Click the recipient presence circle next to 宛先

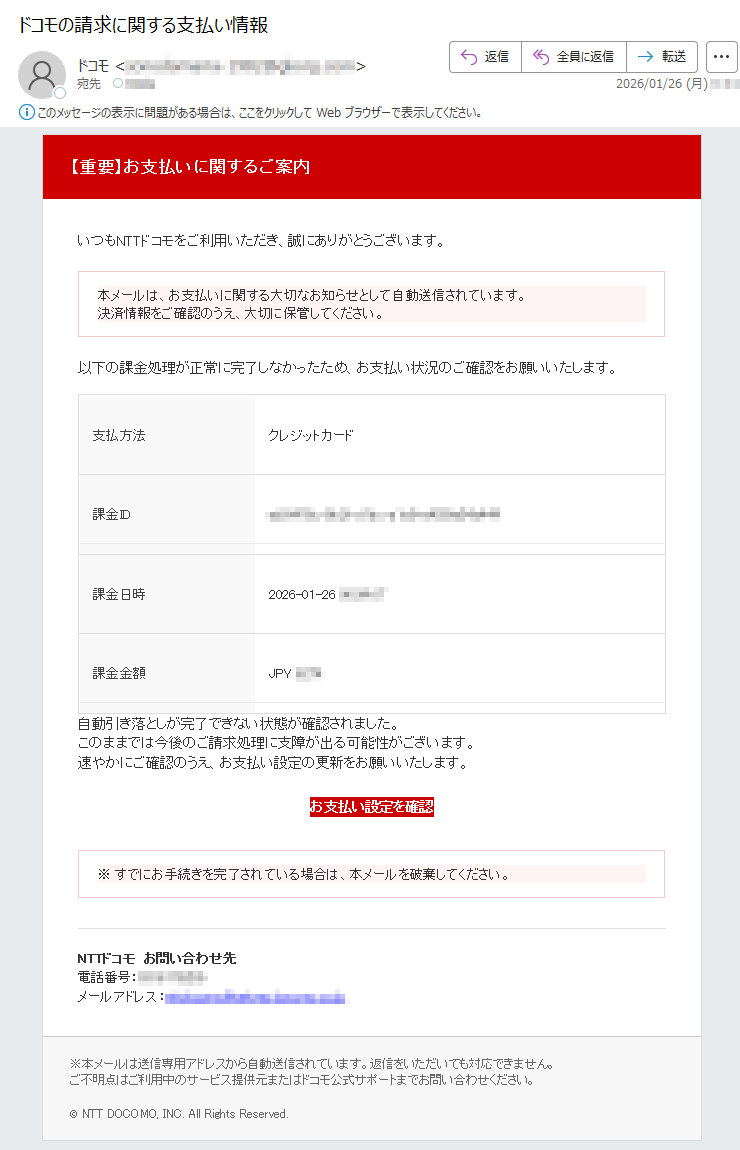pyautogui.click(x=117, y=84)
